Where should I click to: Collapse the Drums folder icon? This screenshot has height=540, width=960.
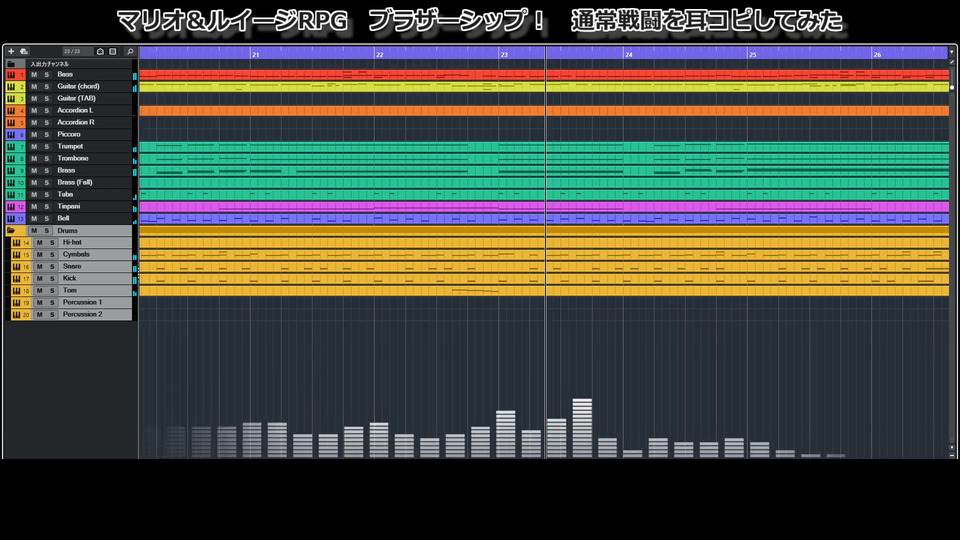(x=11, y=231)
